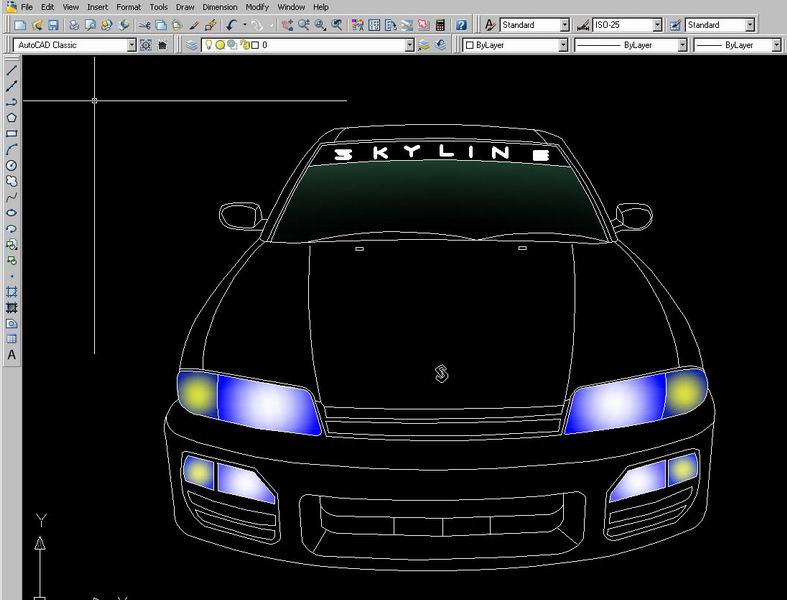The image size is (787, 600).
Task: Open the Layer Properties Manager
Action: click(192, 45)
